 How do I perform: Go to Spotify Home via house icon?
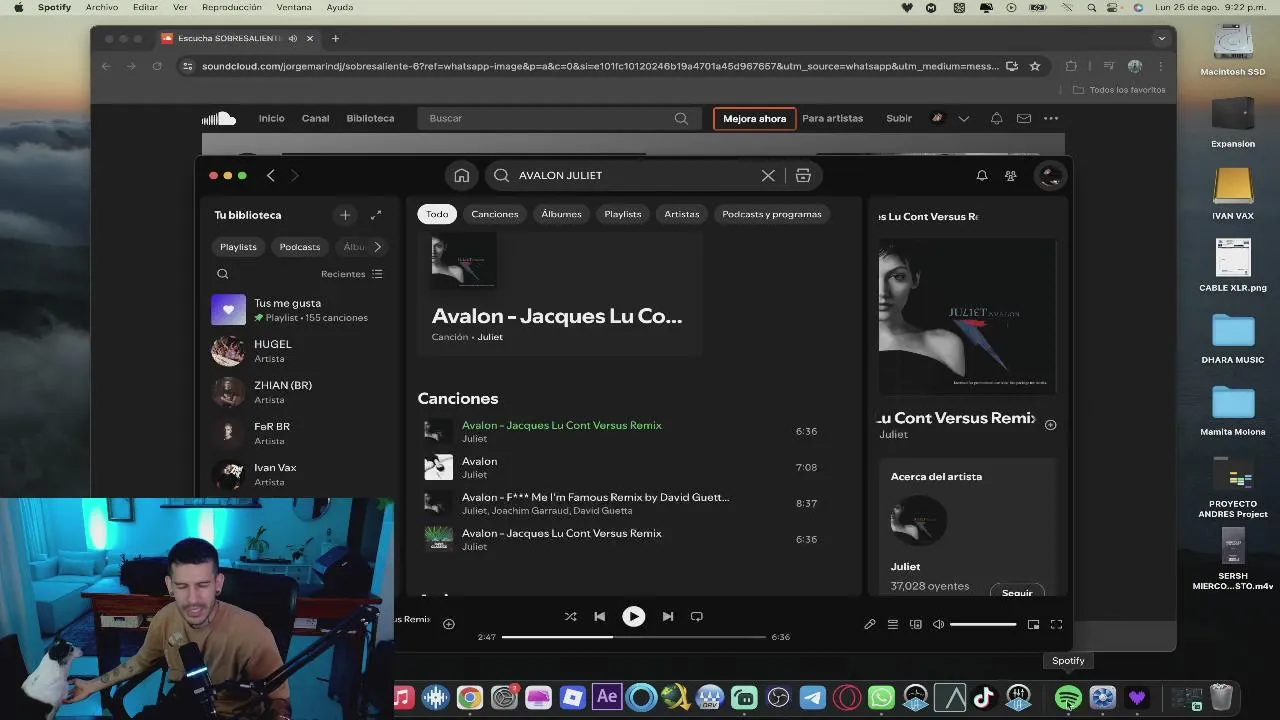coord(461,175)
